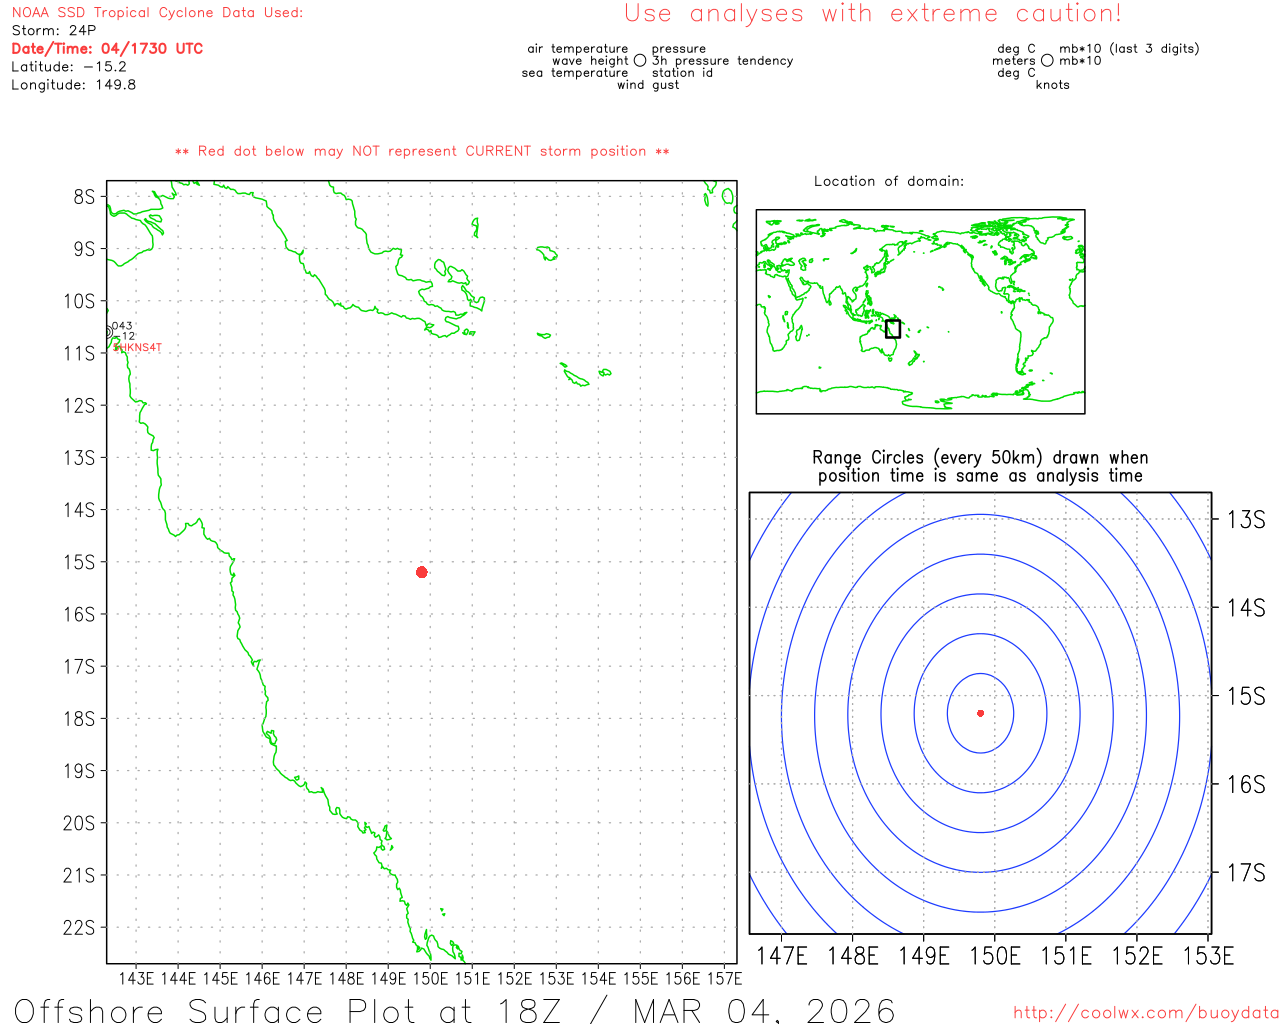Screen dimensions: 1280x1024
Task: Click the 150E label on range circles plot
Action: (x=995, y=956)
